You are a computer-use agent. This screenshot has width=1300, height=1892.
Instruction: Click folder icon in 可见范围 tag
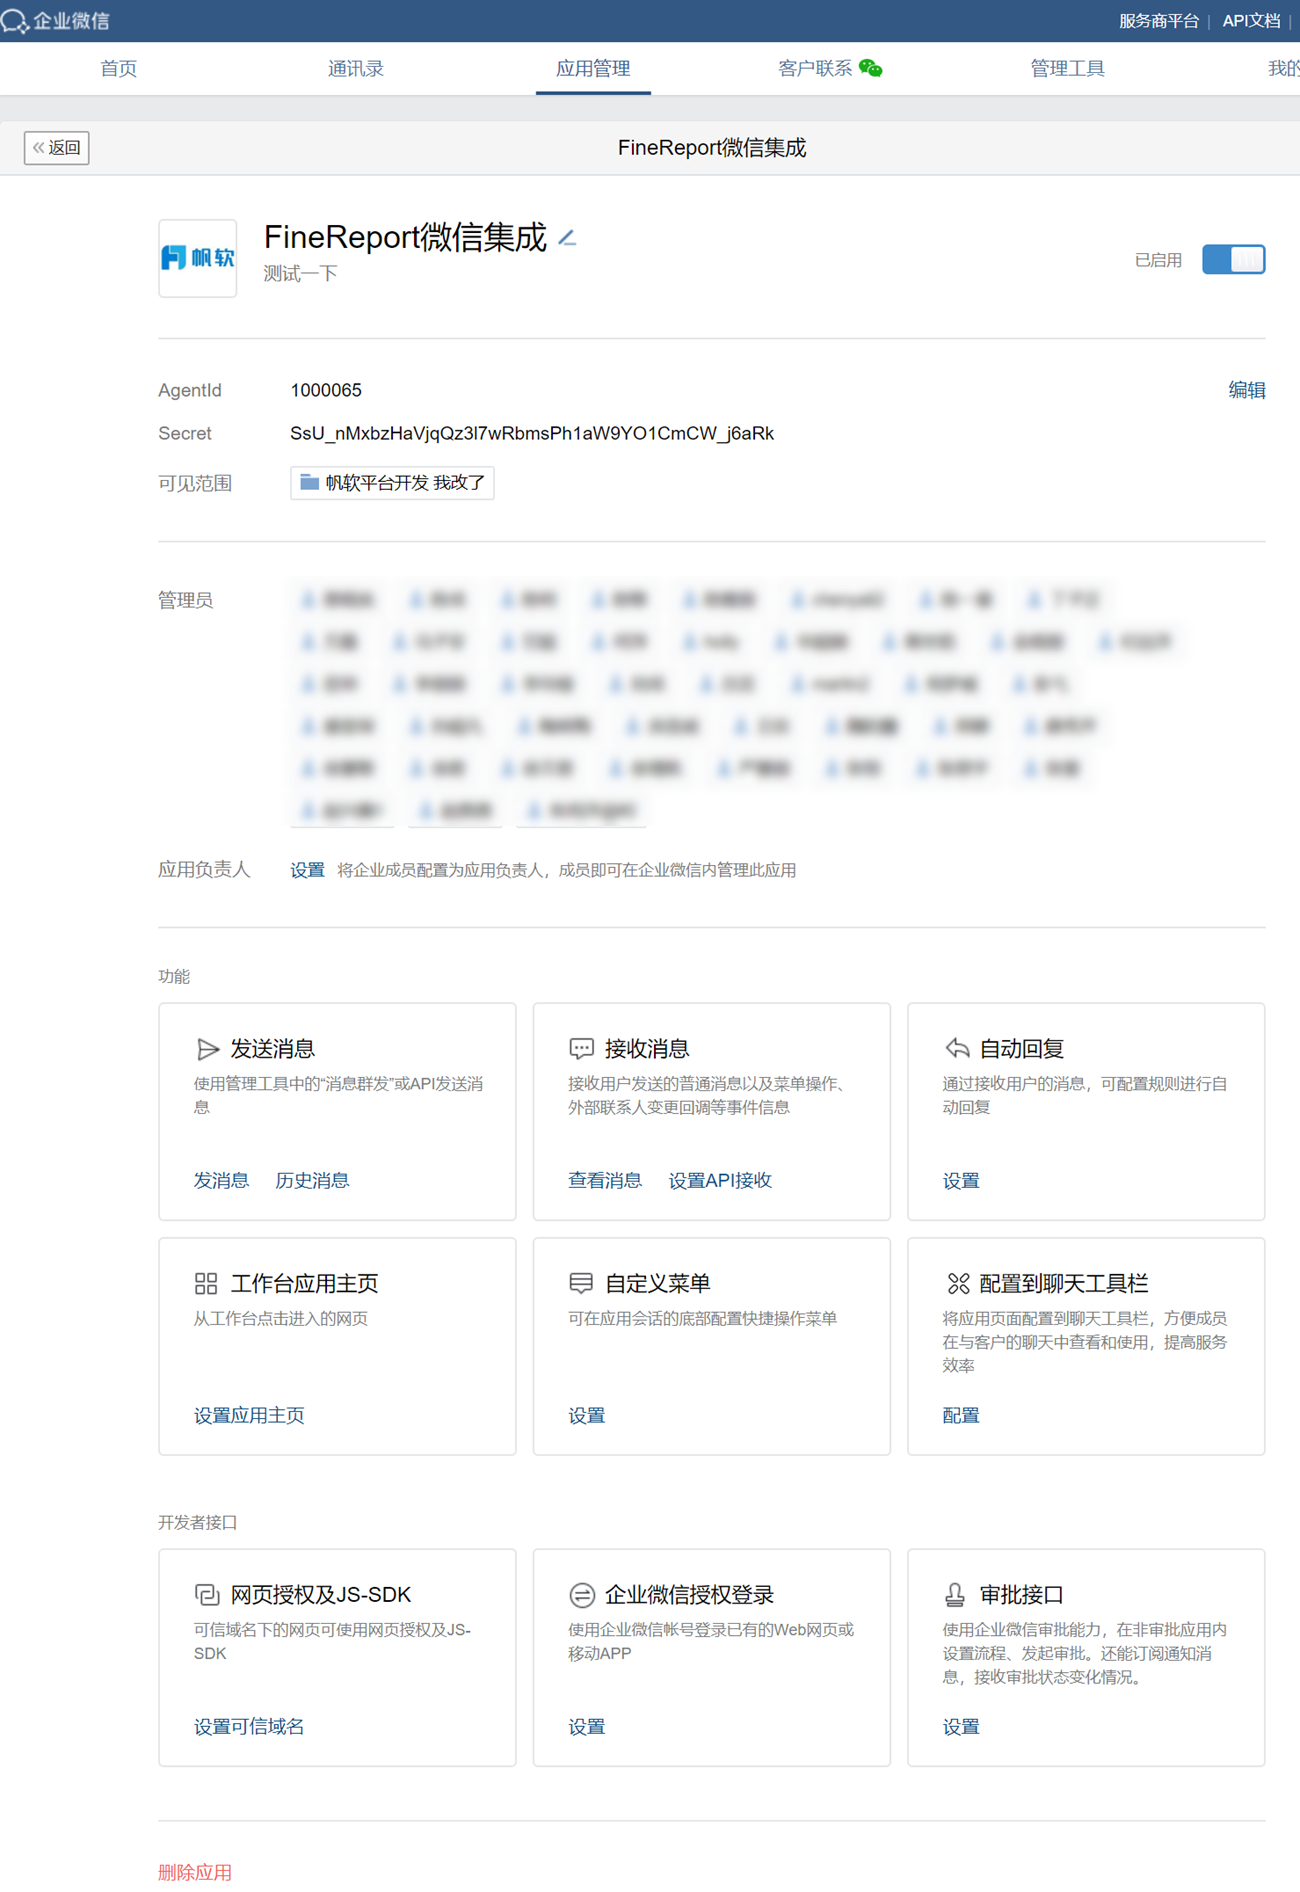(310, 483)
